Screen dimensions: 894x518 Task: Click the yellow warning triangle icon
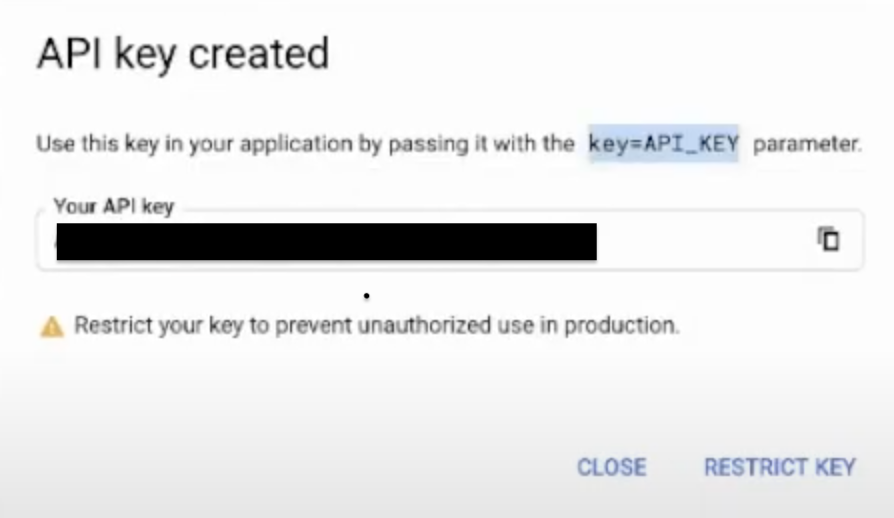(x=51, y=326)
